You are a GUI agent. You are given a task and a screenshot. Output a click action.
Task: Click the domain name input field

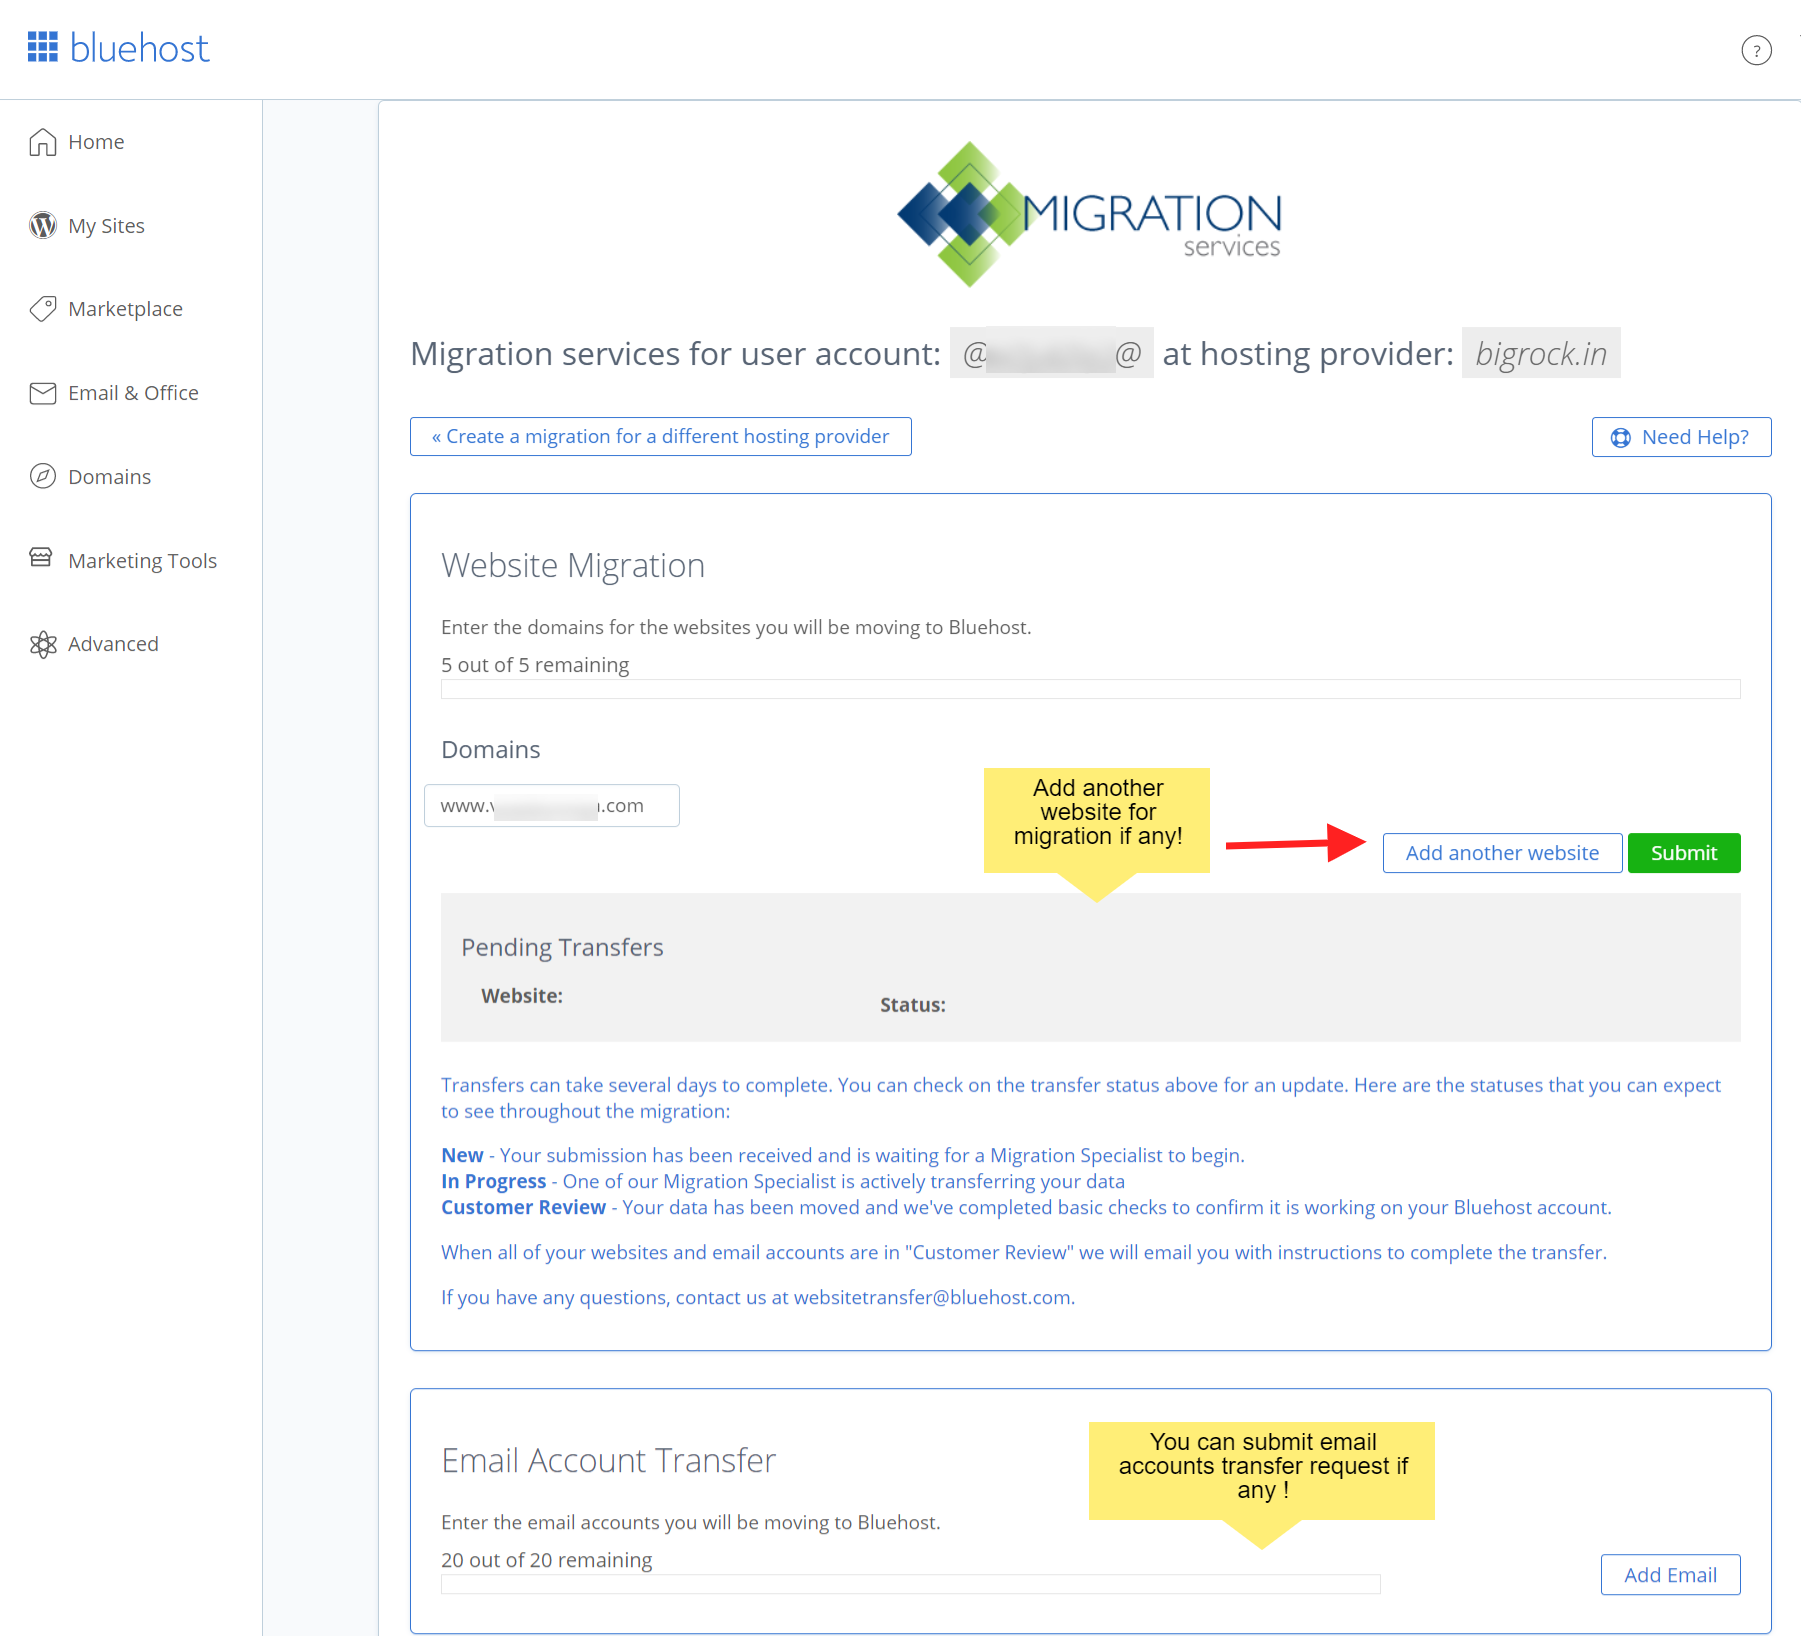click(551, 806)
